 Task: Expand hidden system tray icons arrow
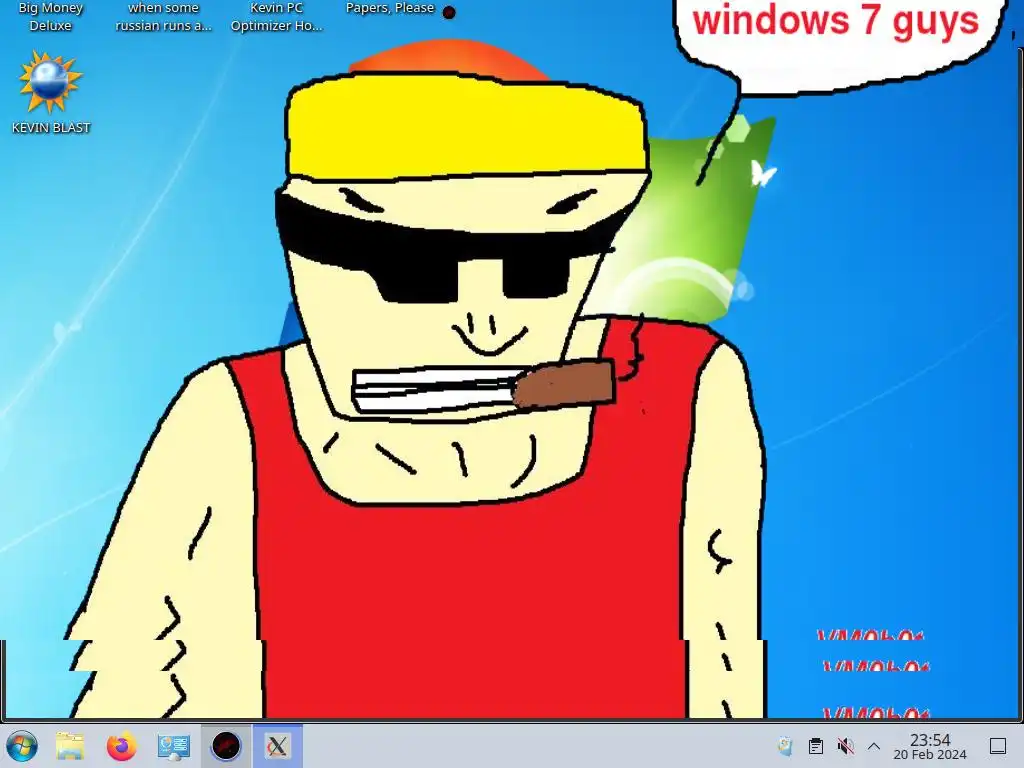[x=874, y=746]
